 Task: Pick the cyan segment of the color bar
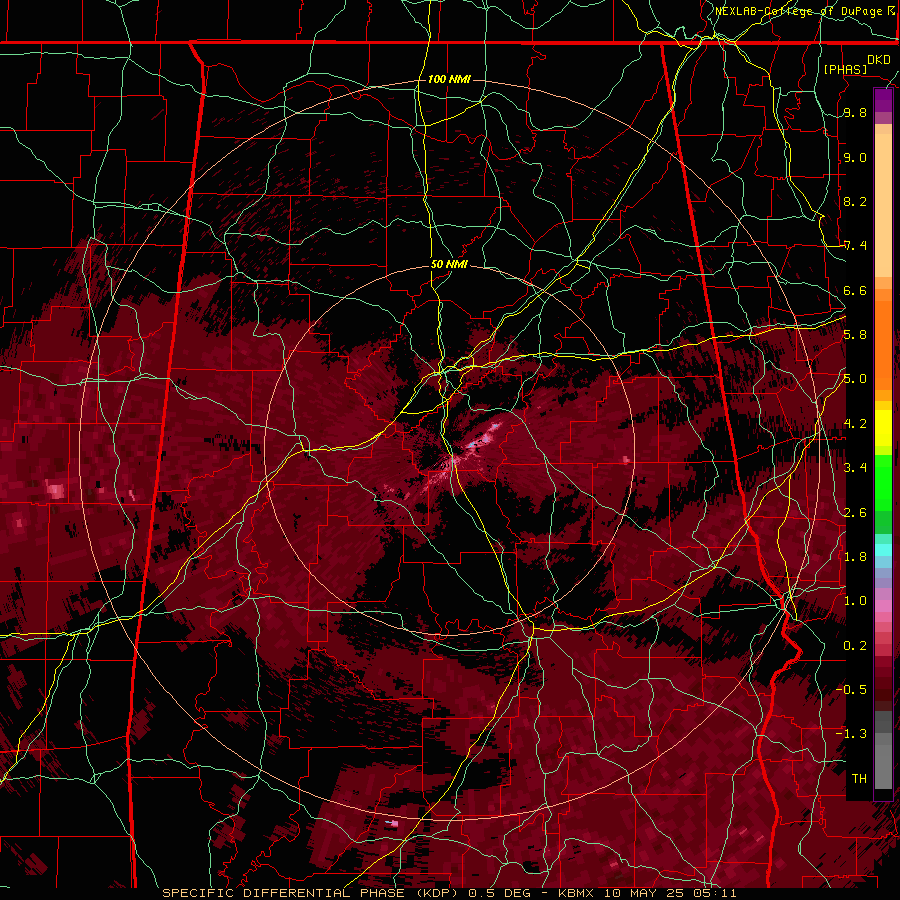883,550
